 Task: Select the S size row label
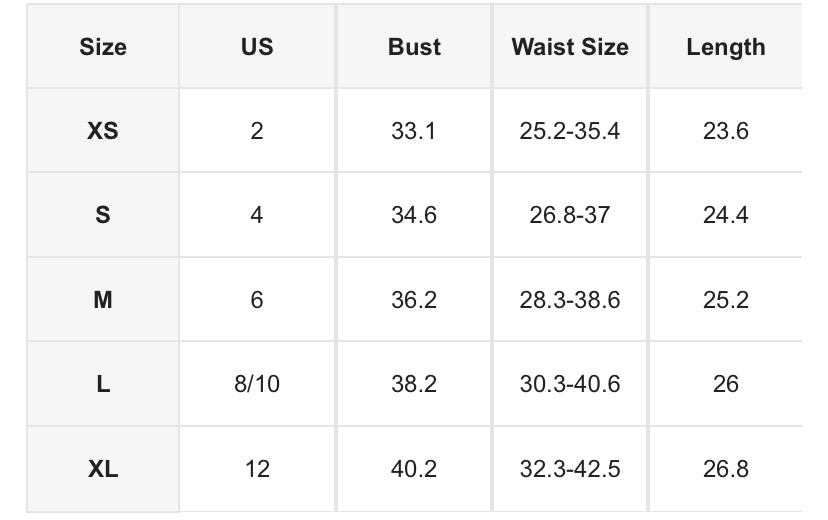coord(103,215)
